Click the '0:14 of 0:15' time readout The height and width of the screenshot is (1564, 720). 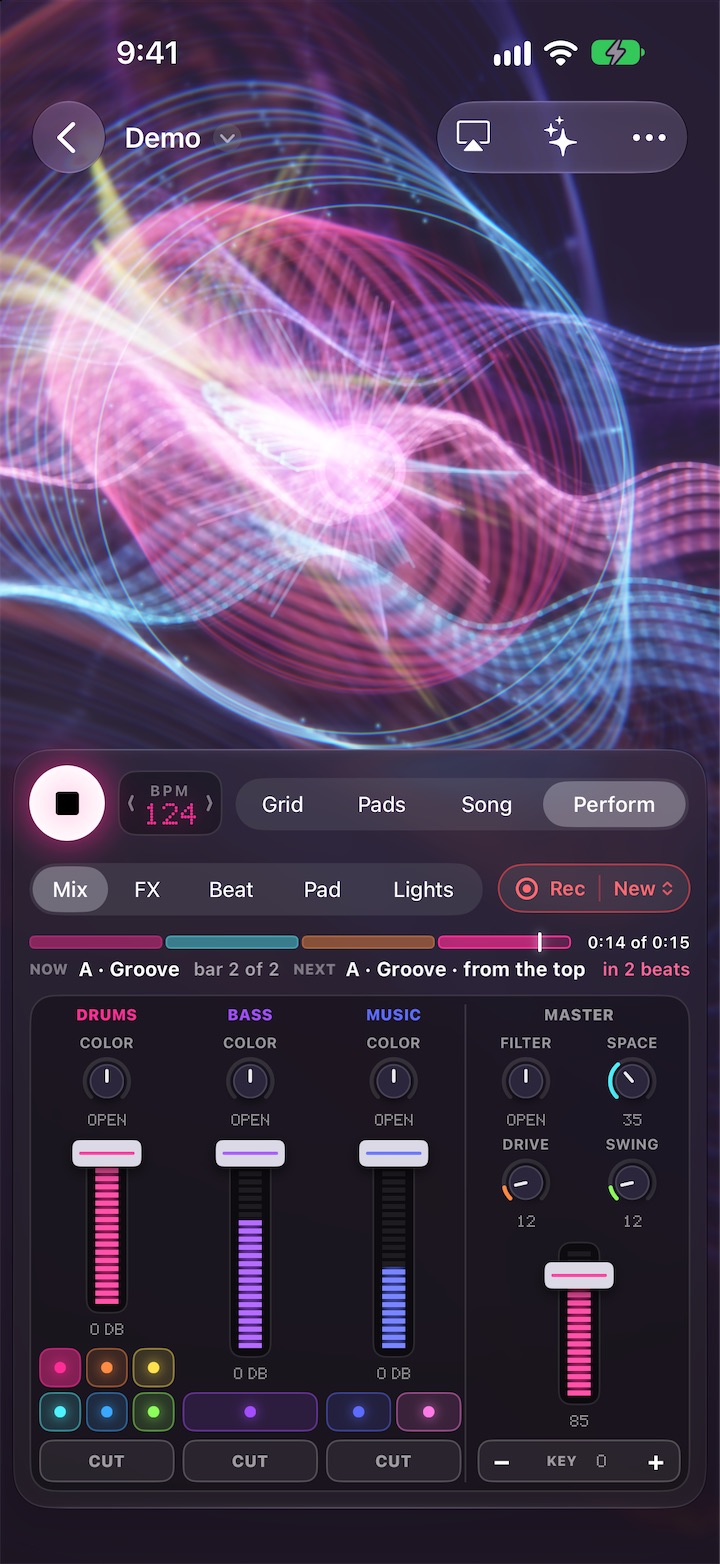[638, 942]
